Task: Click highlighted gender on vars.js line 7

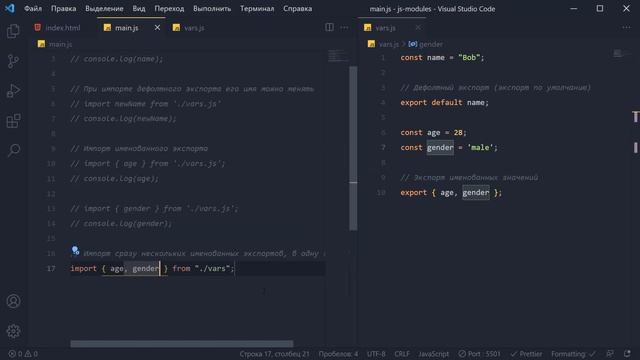Action: pos(440,147)
